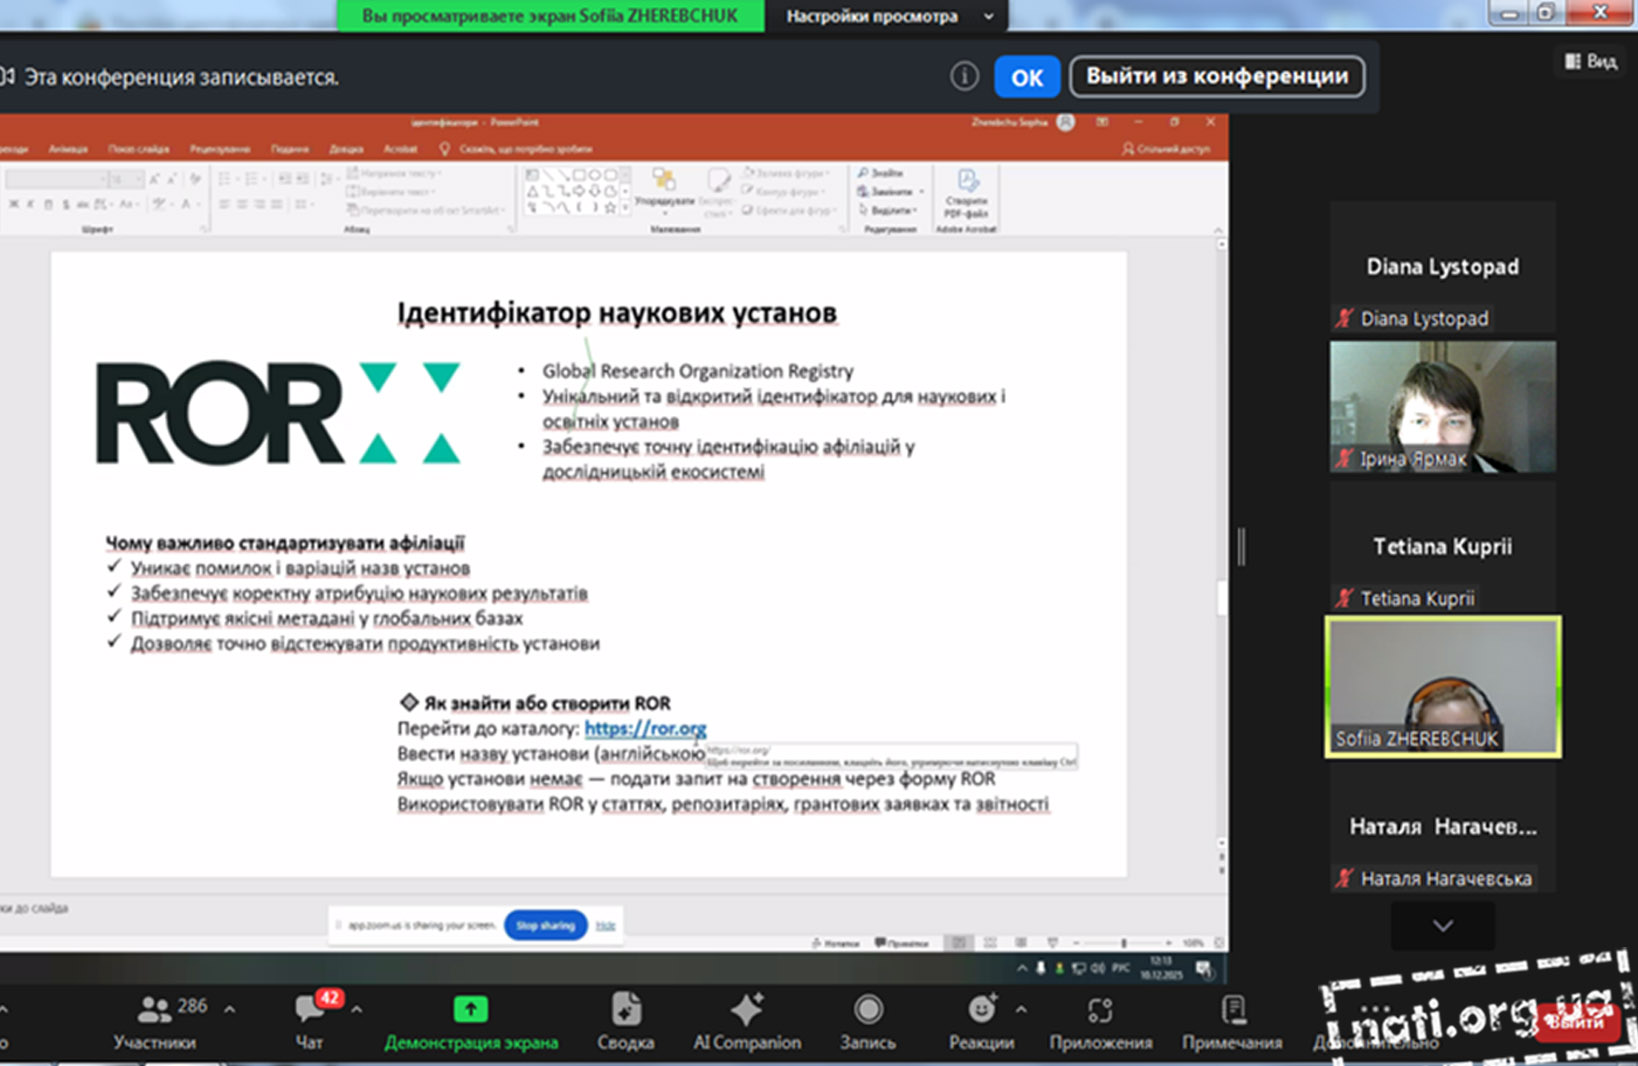Click the leave conference button
This screenshot has height=1066, width=1638.
pyautogui.click(x=1216, y=77)
